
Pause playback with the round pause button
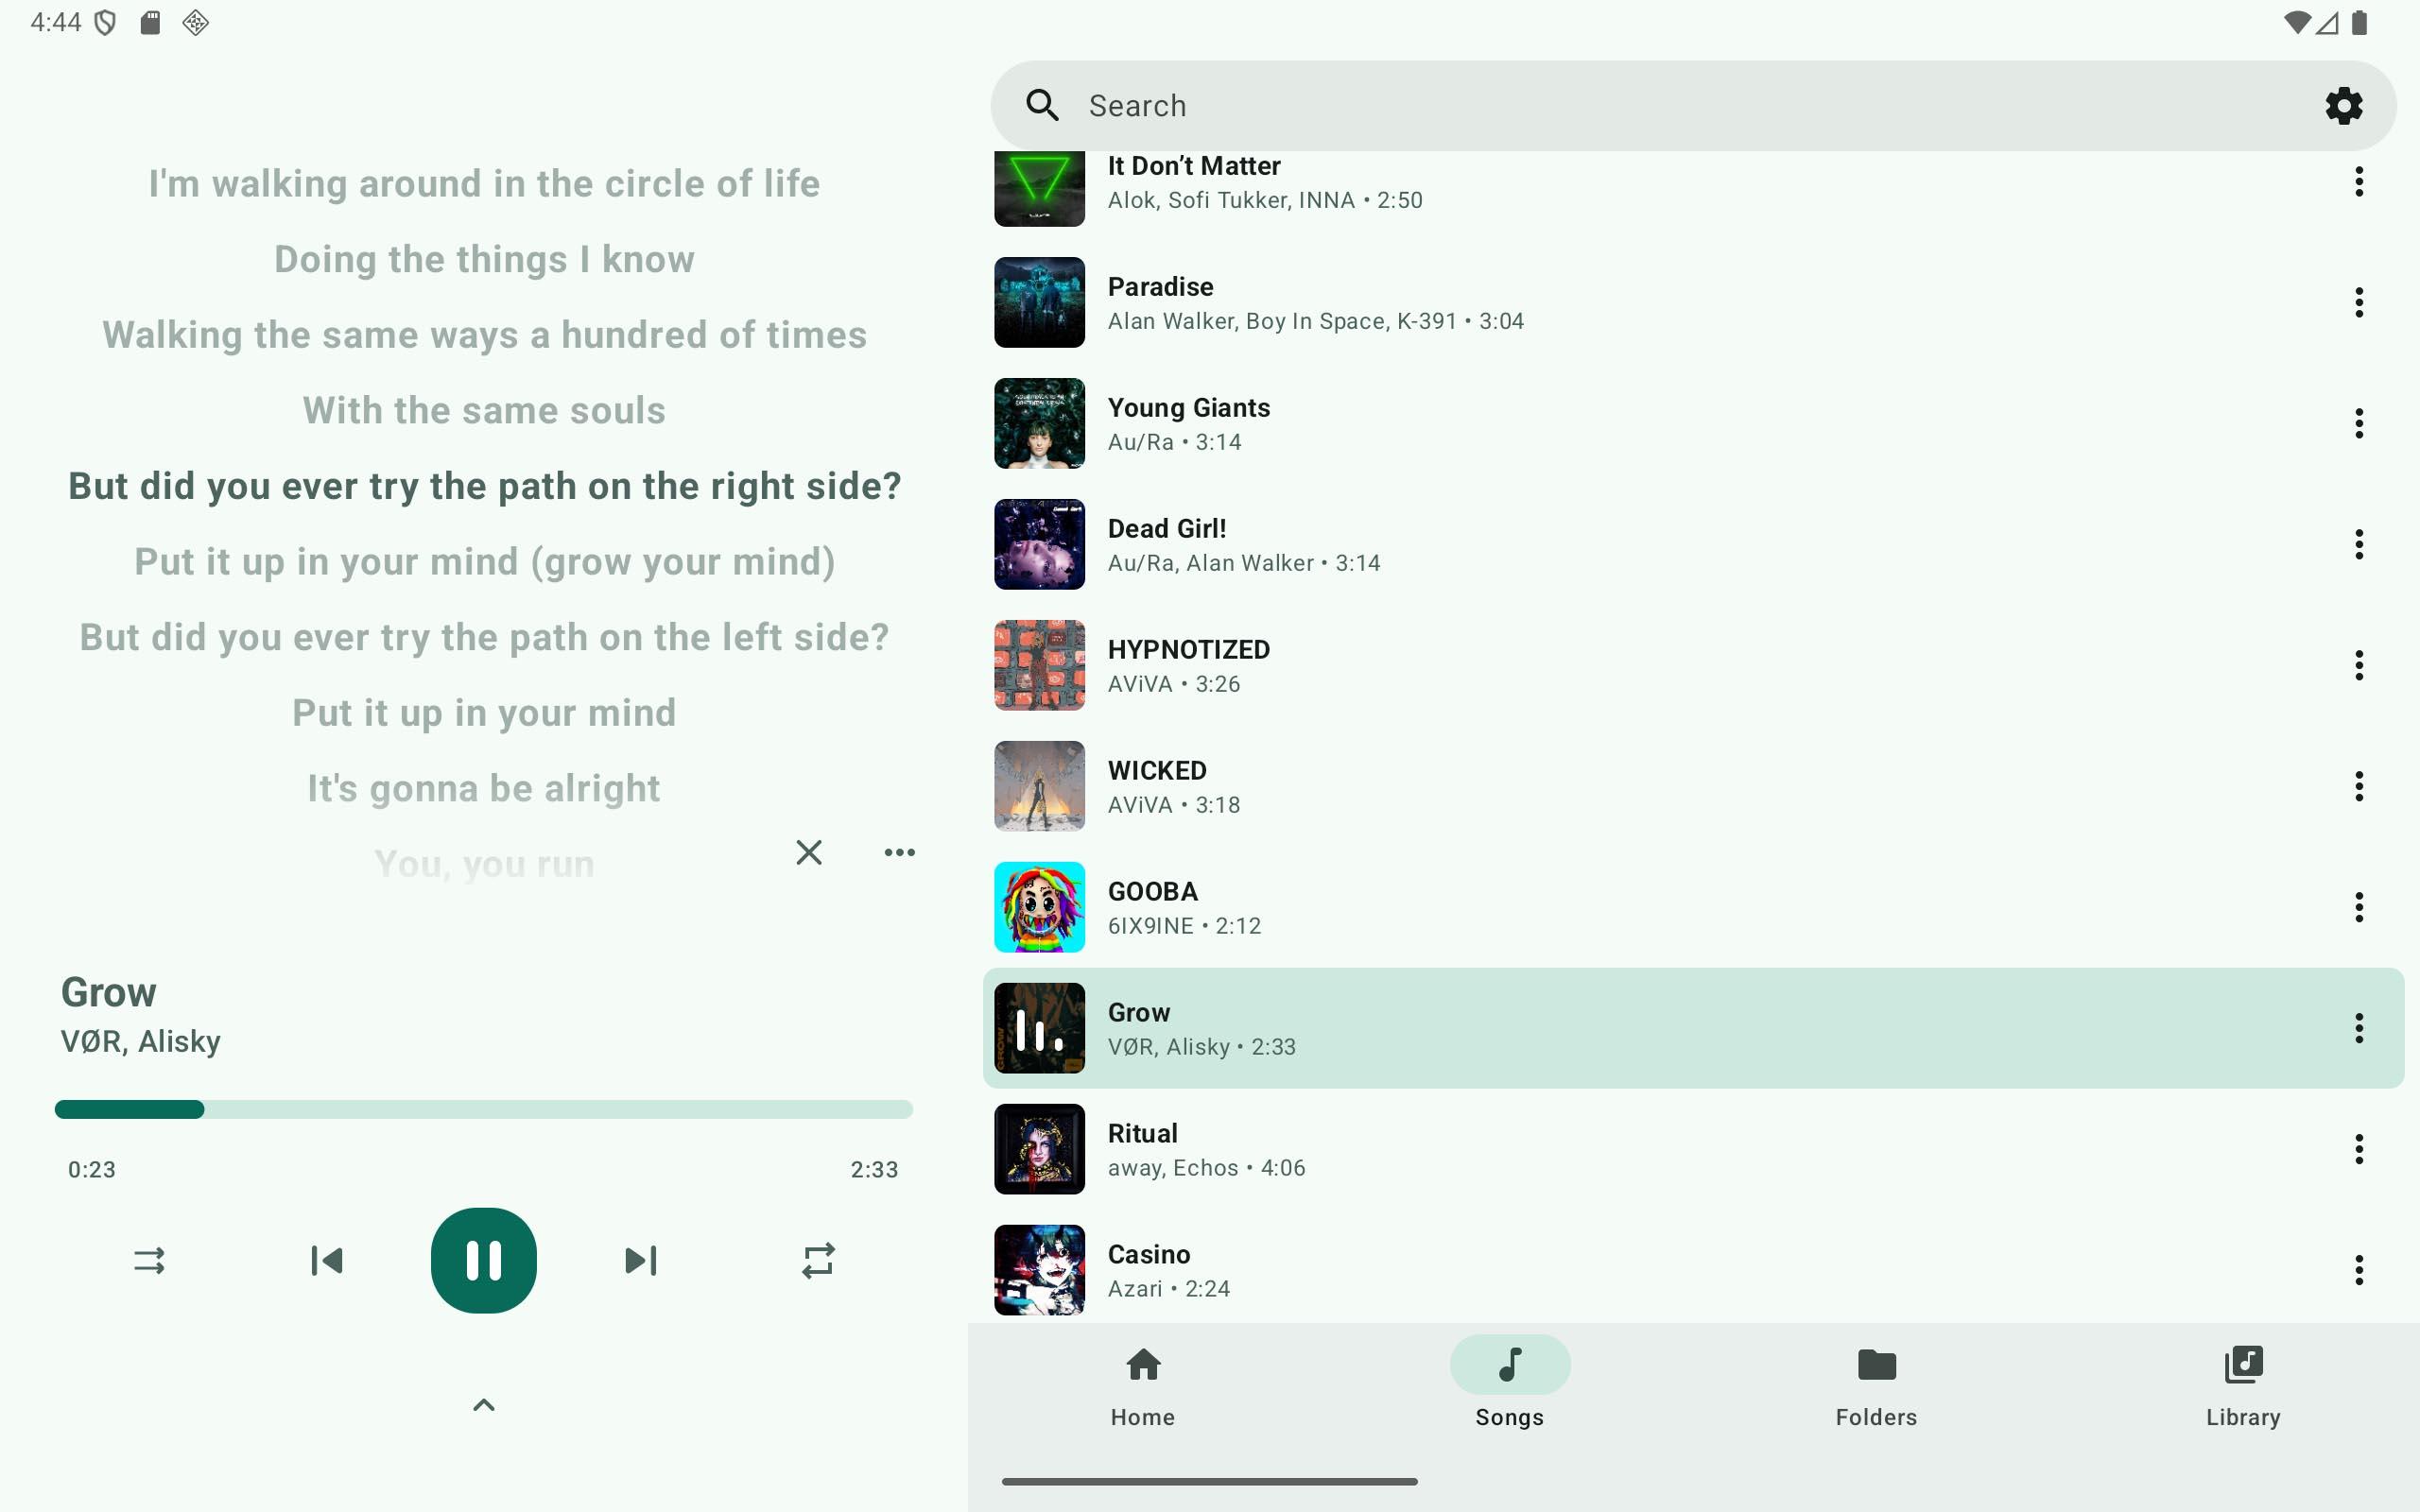(x=483, y=1260)
